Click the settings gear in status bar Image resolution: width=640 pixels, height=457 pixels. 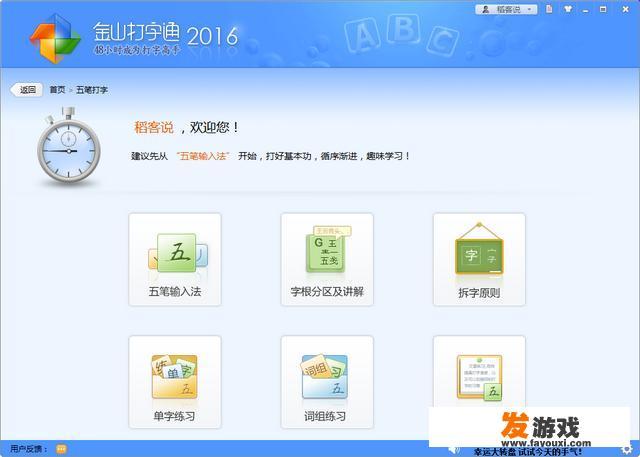coord(626,450)
